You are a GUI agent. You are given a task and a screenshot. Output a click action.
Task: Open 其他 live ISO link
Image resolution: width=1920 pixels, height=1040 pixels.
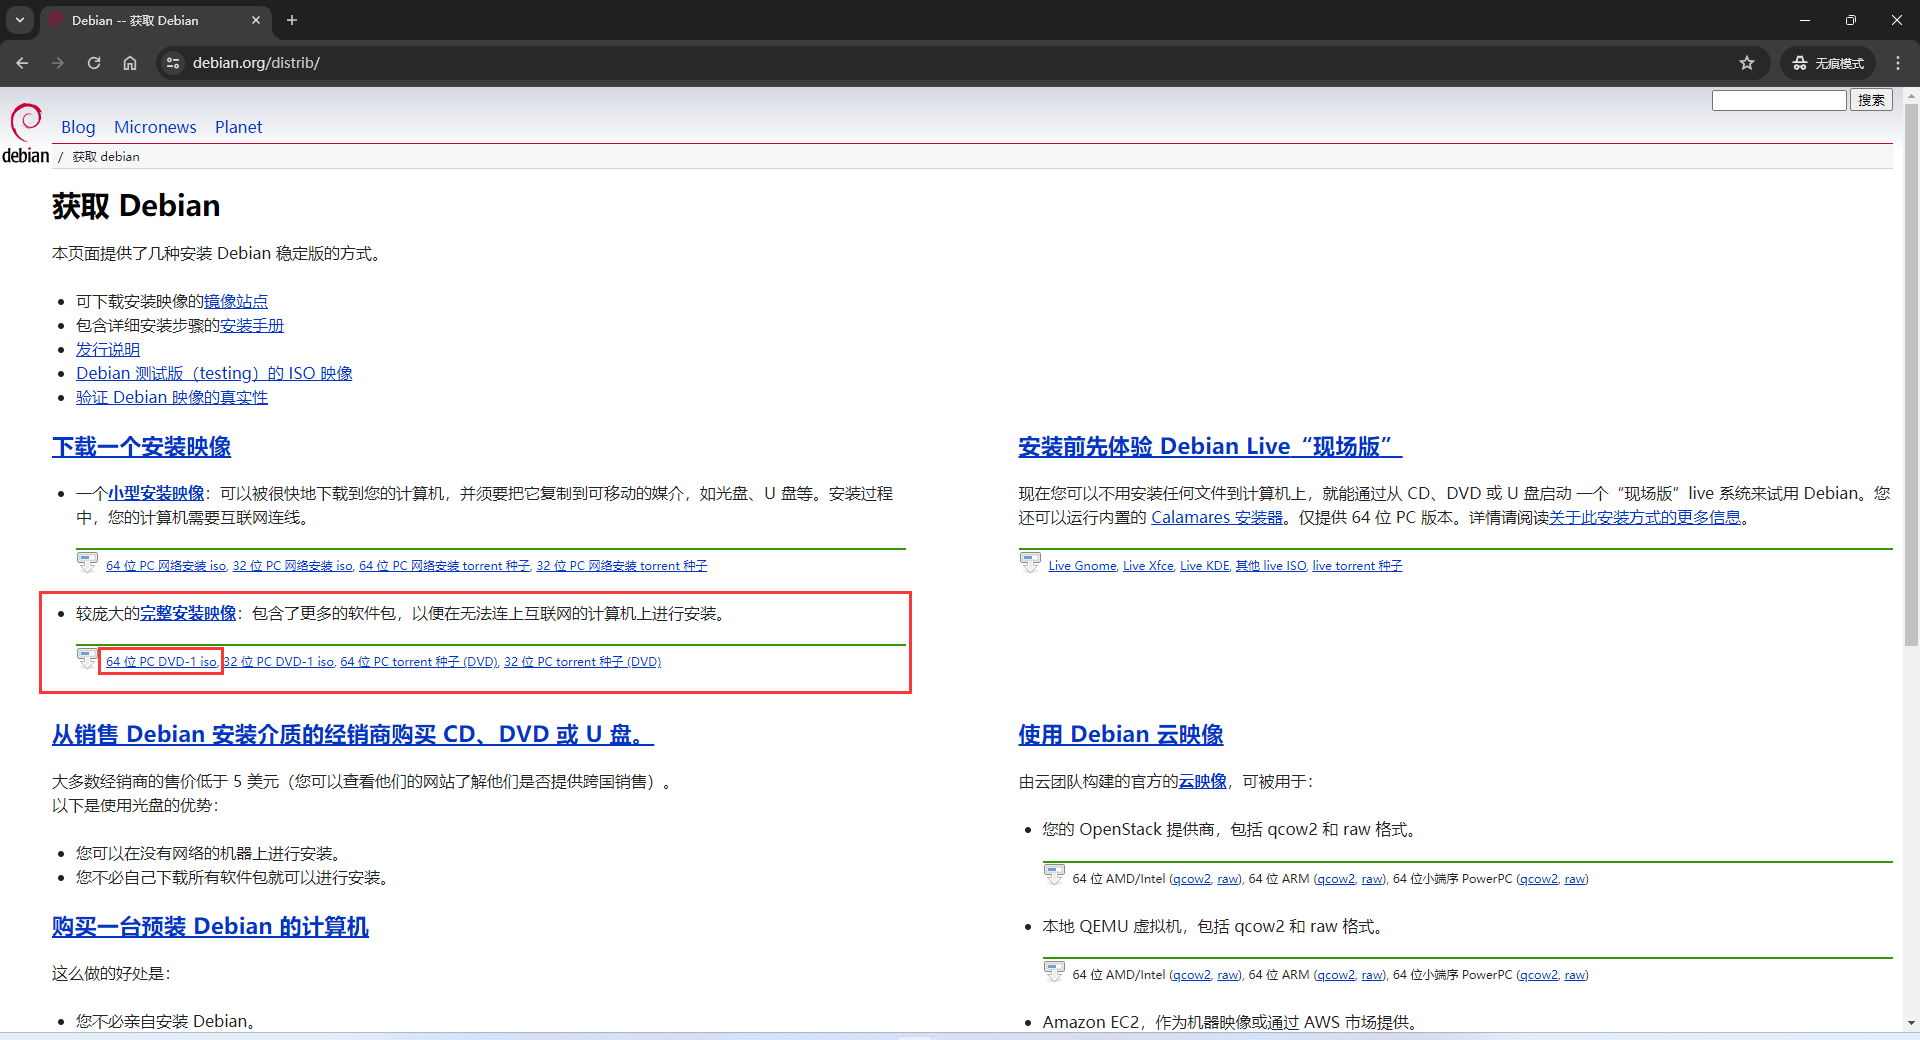tap(1271, 566)
